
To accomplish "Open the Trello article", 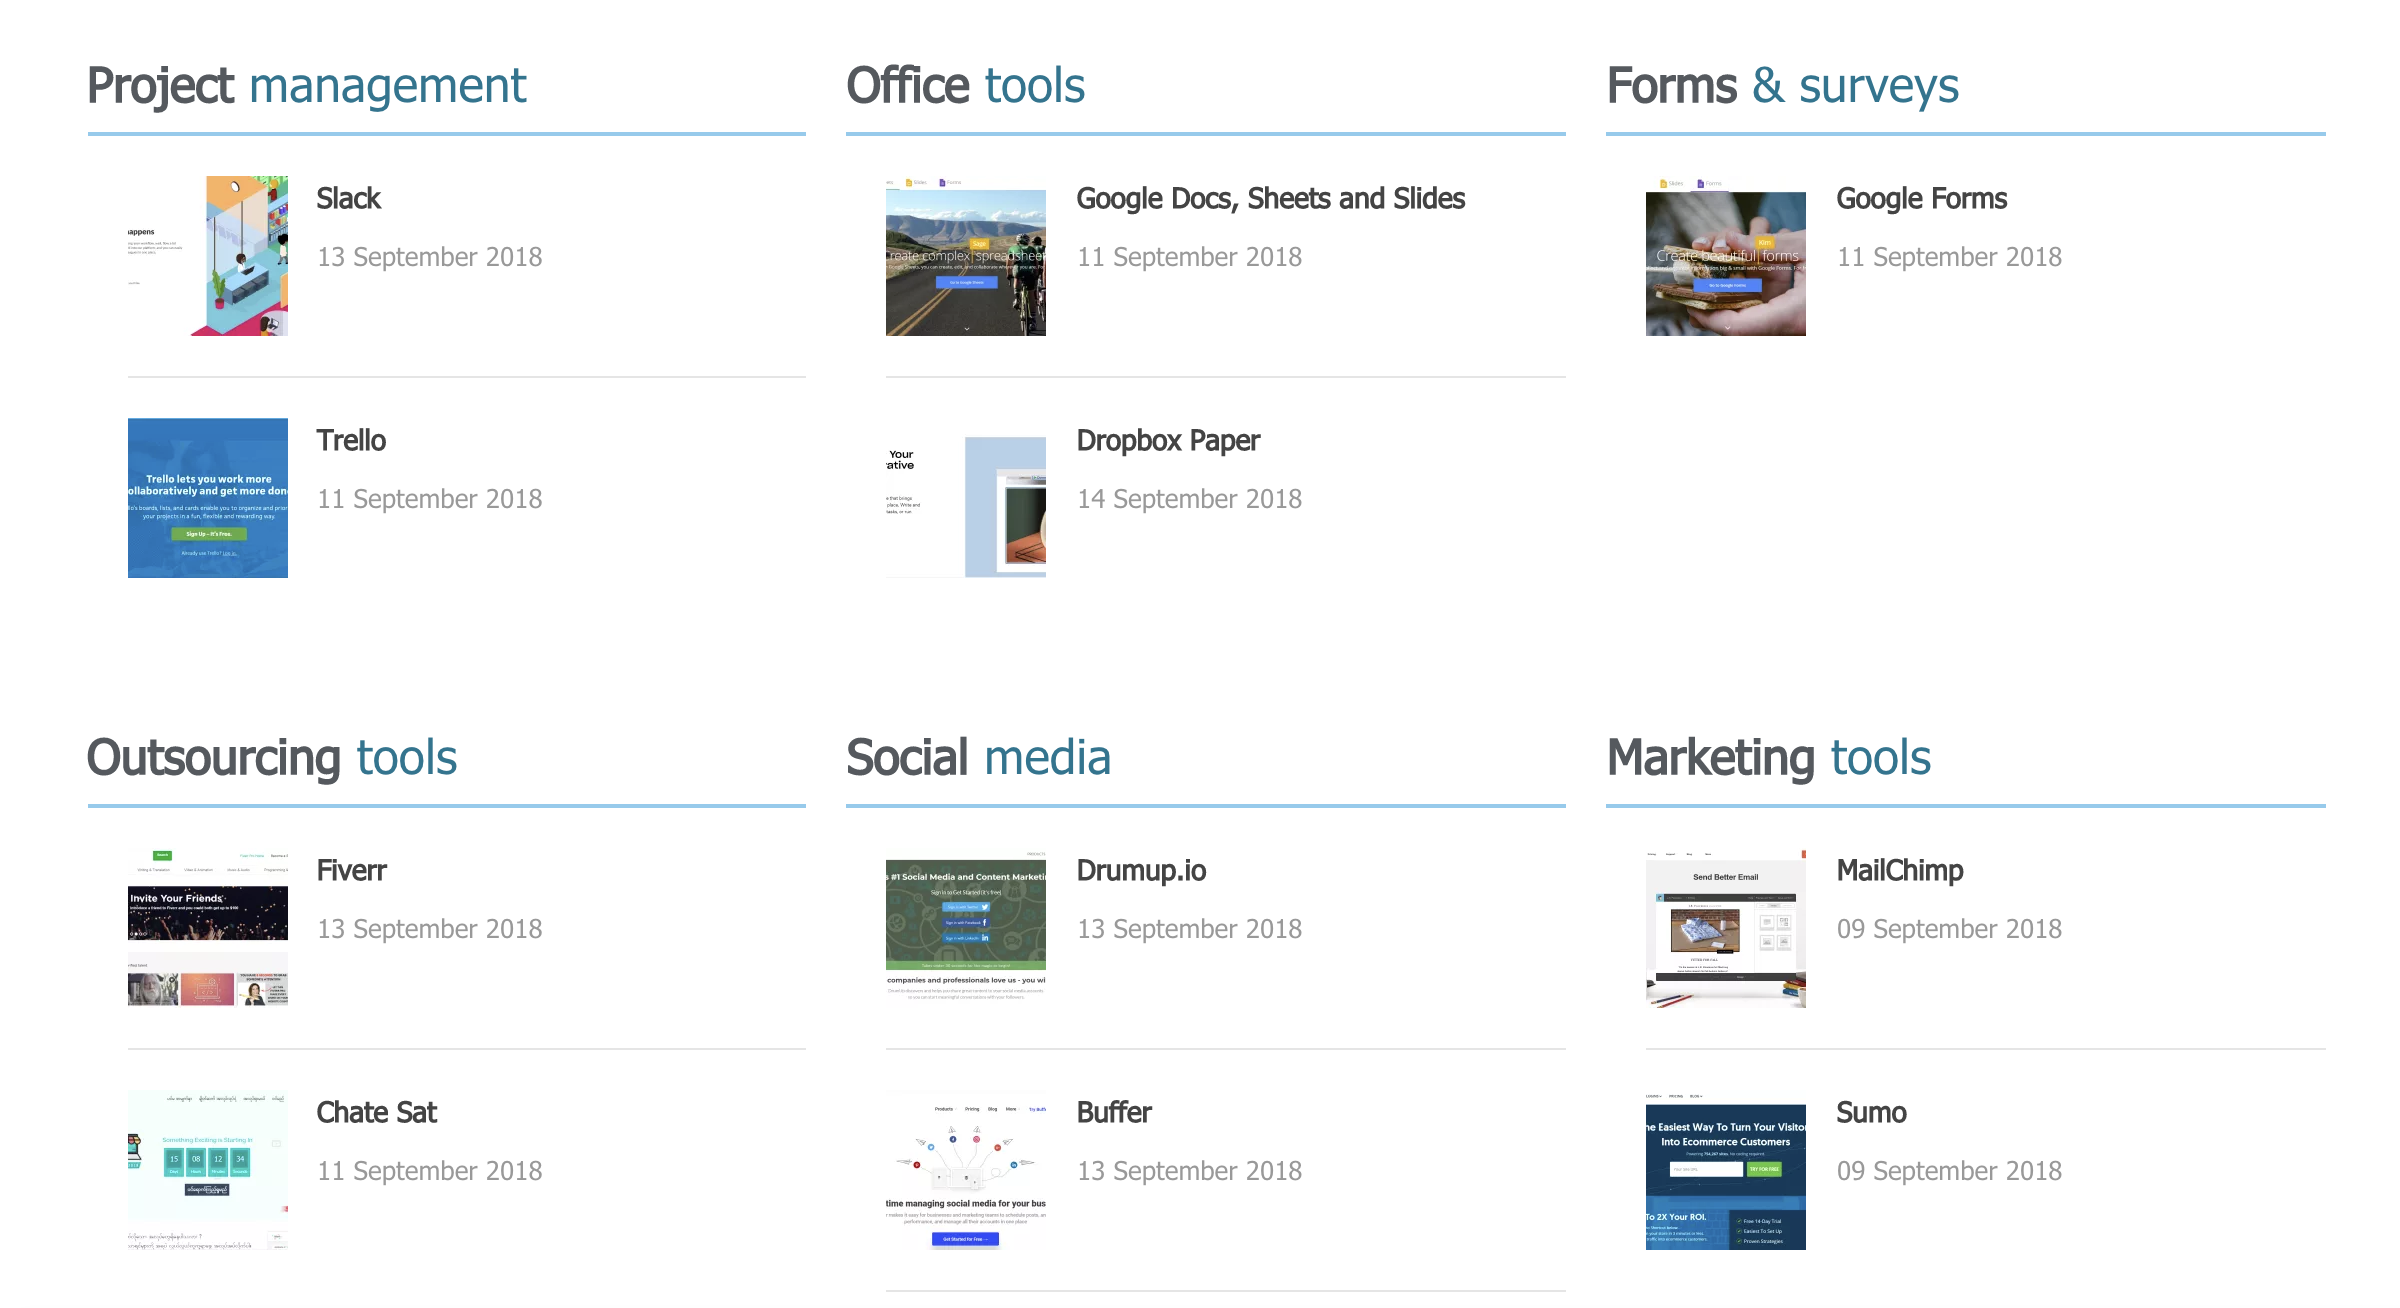I will (x=351, y=440).
